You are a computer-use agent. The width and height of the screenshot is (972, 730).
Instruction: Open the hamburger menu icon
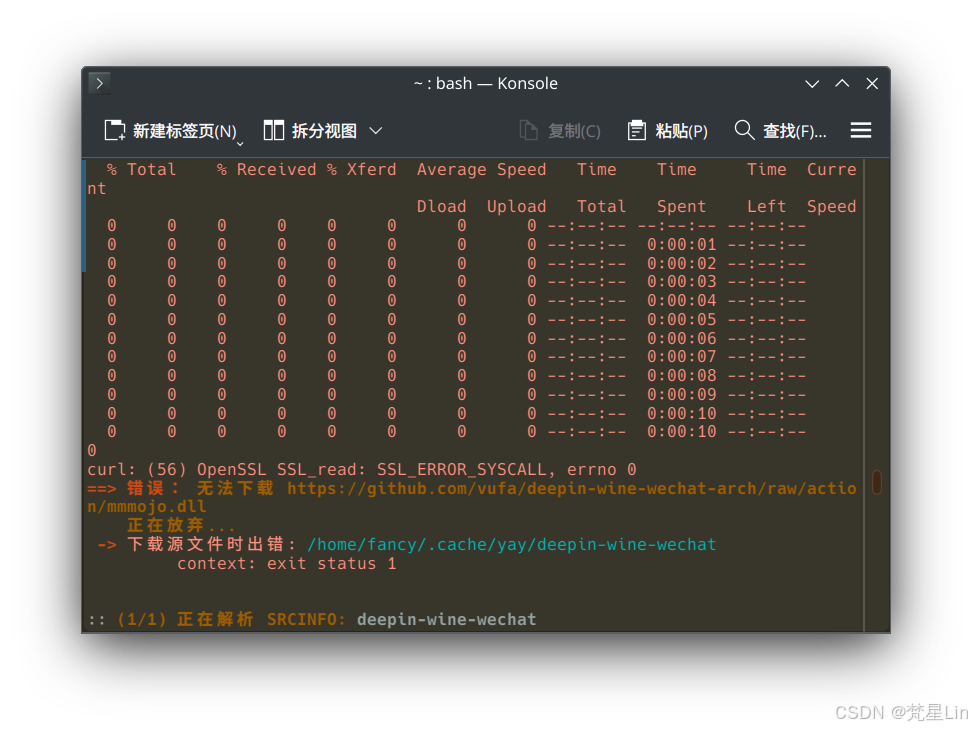pos(861,130)
